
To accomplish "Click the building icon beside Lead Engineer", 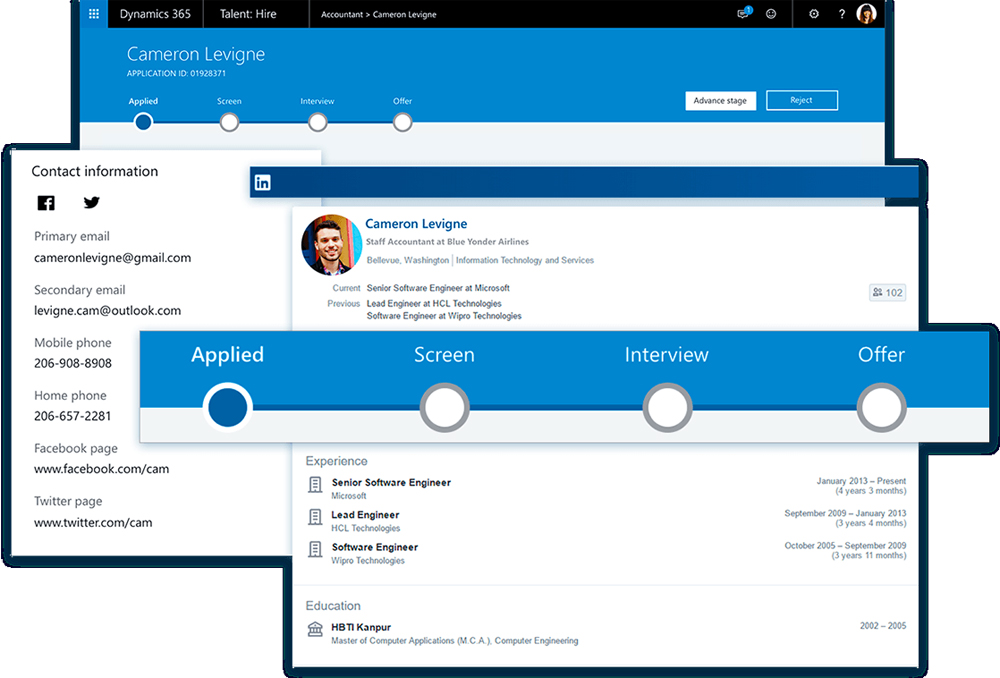I will click(315, 517).
